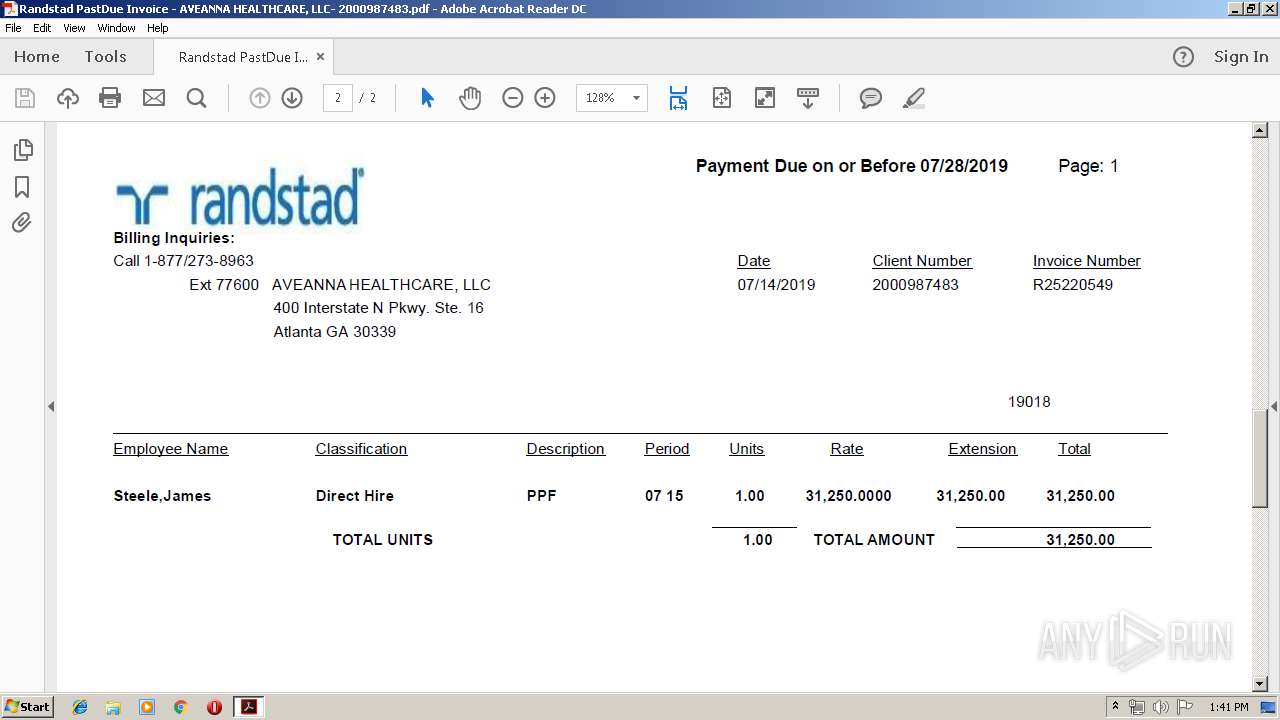Screen dimensions: 1280x720
Task: Click Fit to width scrolling icon
Action: pos(678,98)
